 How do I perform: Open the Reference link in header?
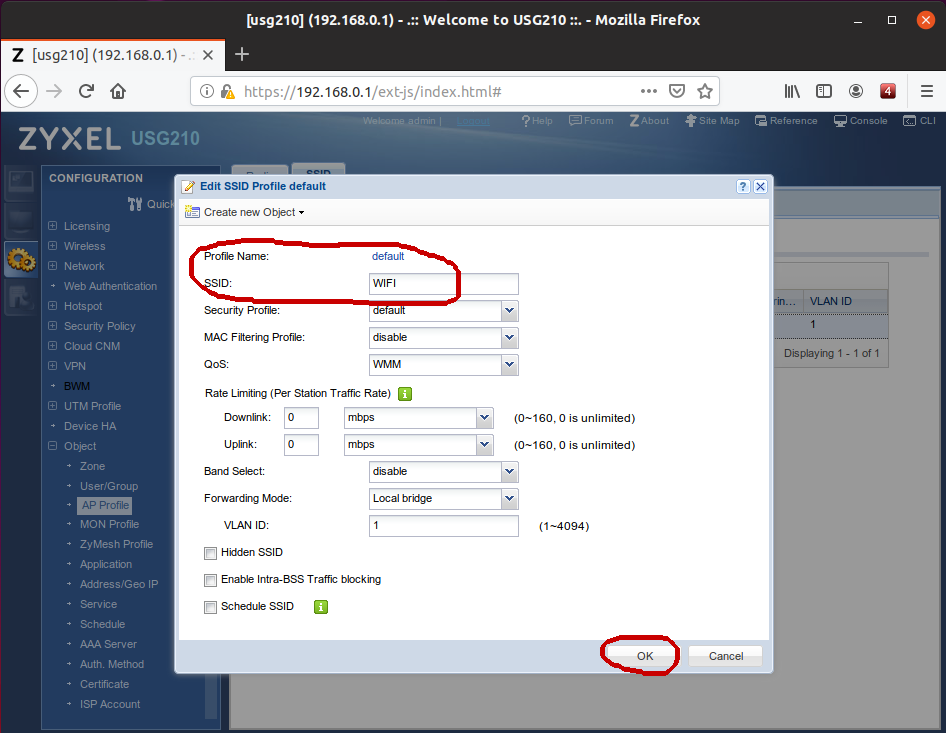pos(786,121)
